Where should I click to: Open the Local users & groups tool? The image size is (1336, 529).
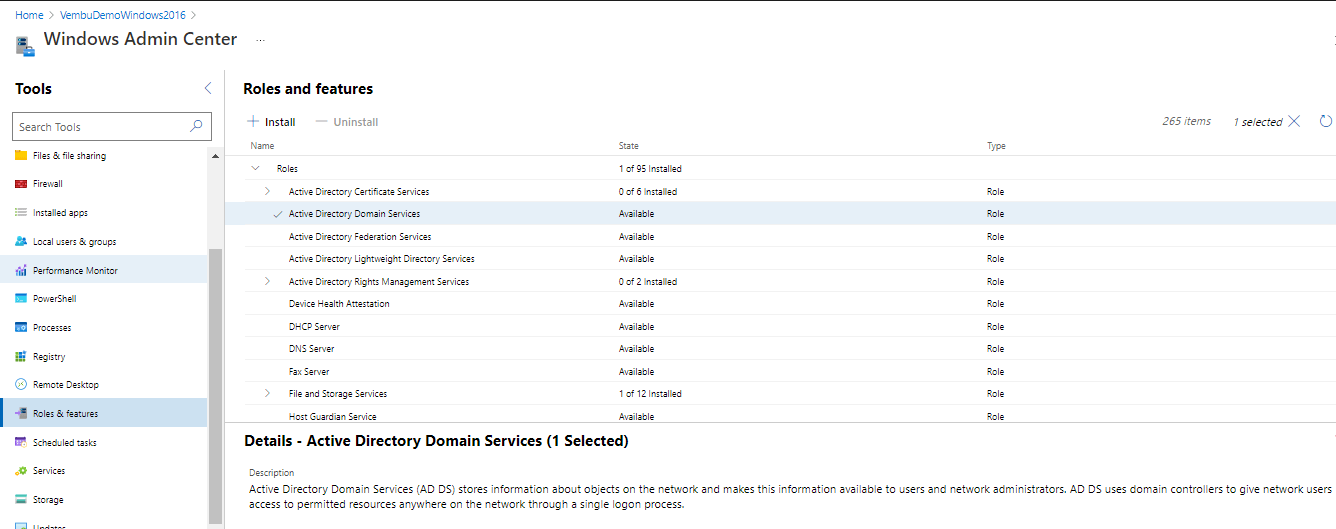[74, 242]
